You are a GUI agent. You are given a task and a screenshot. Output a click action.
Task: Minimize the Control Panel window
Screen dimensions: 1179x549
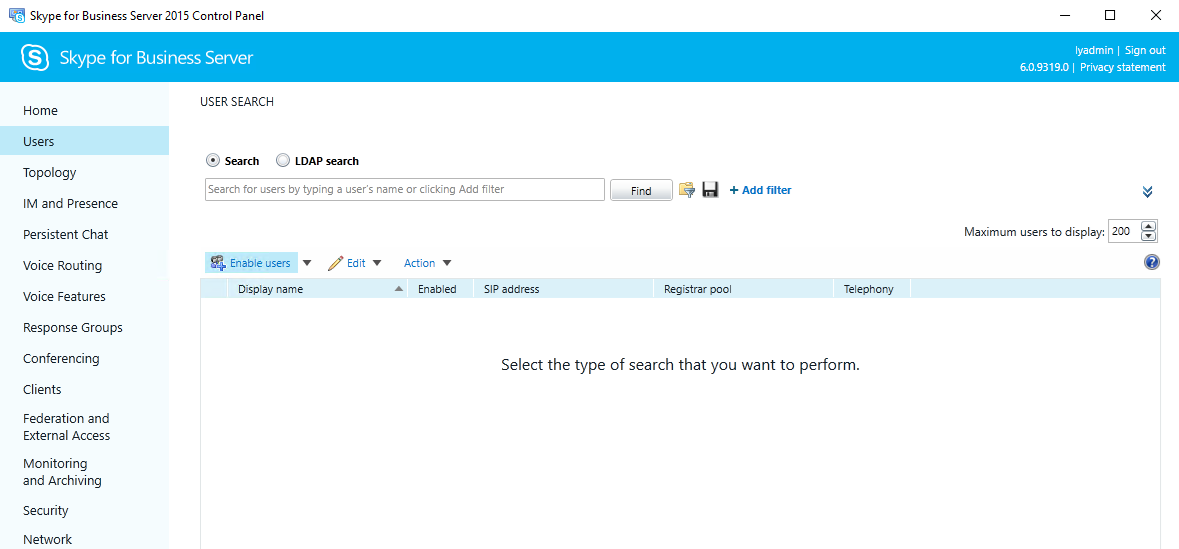click(1064, 15)
